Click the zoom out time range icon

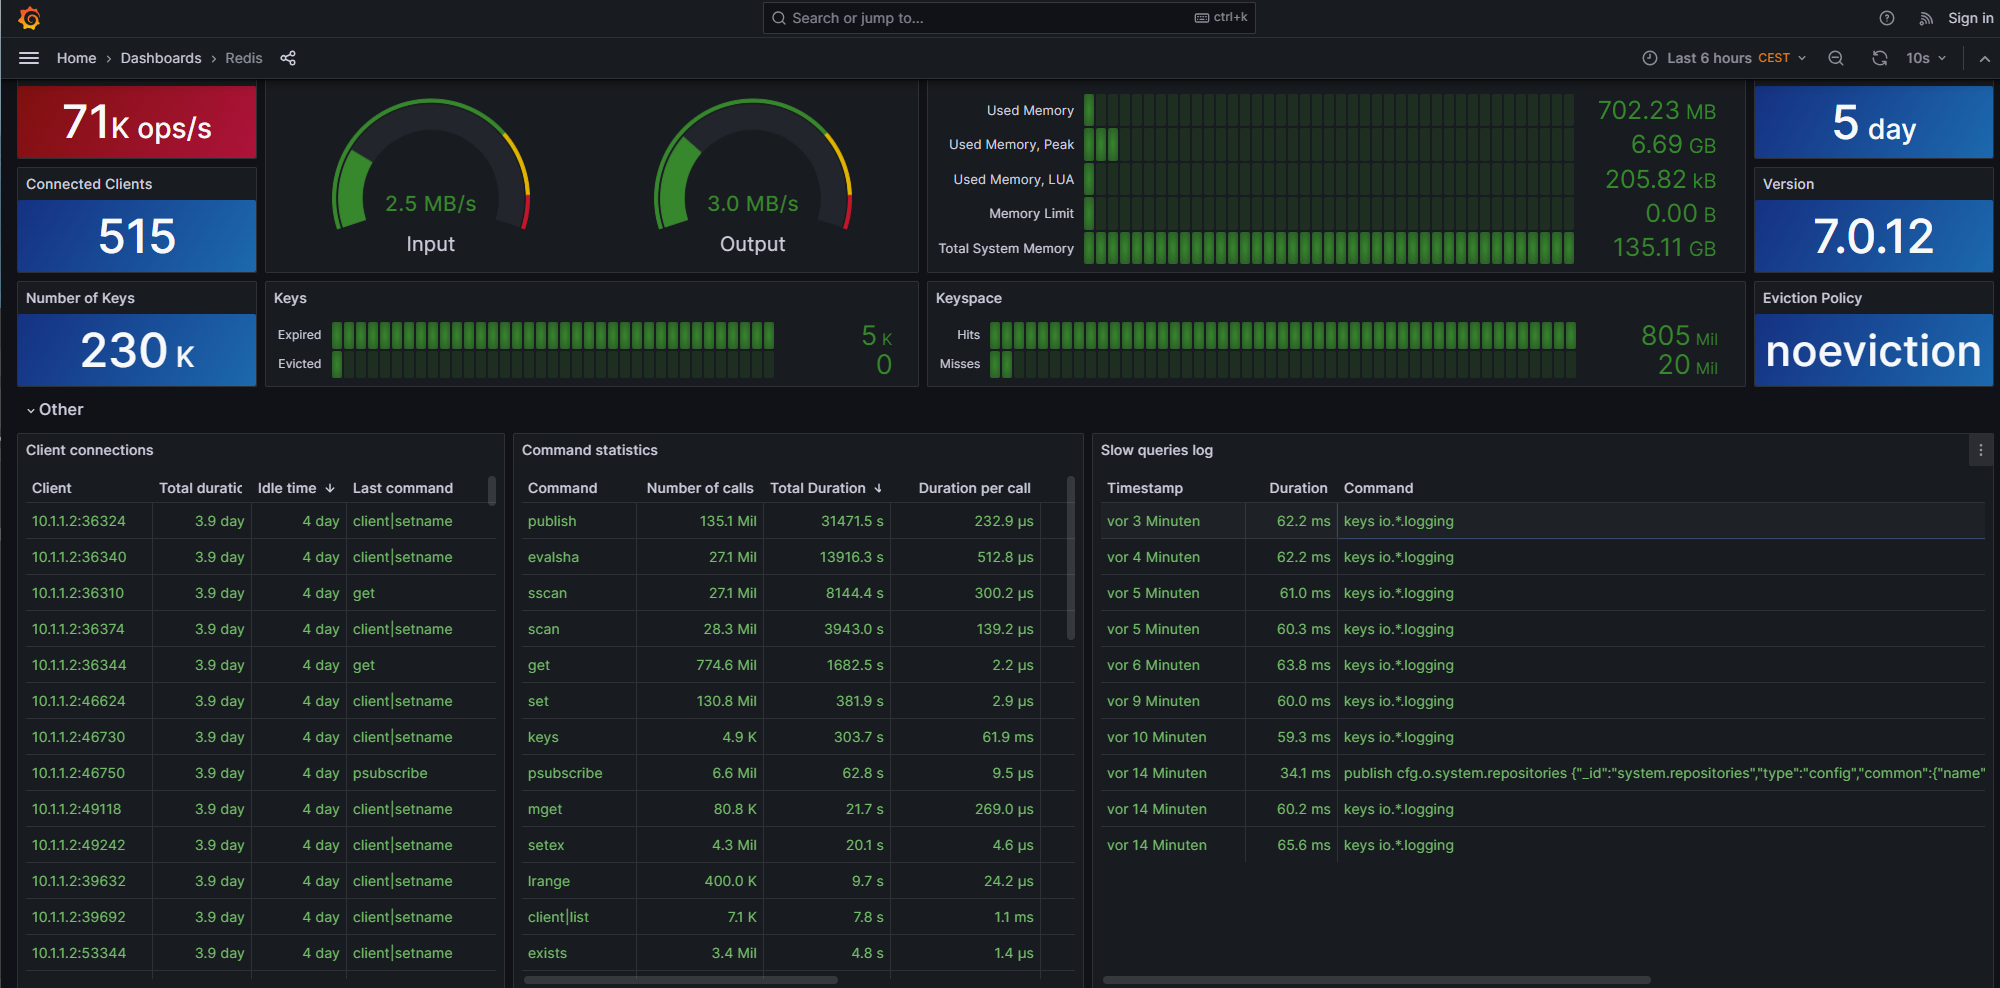click(x=1836, y=58)
